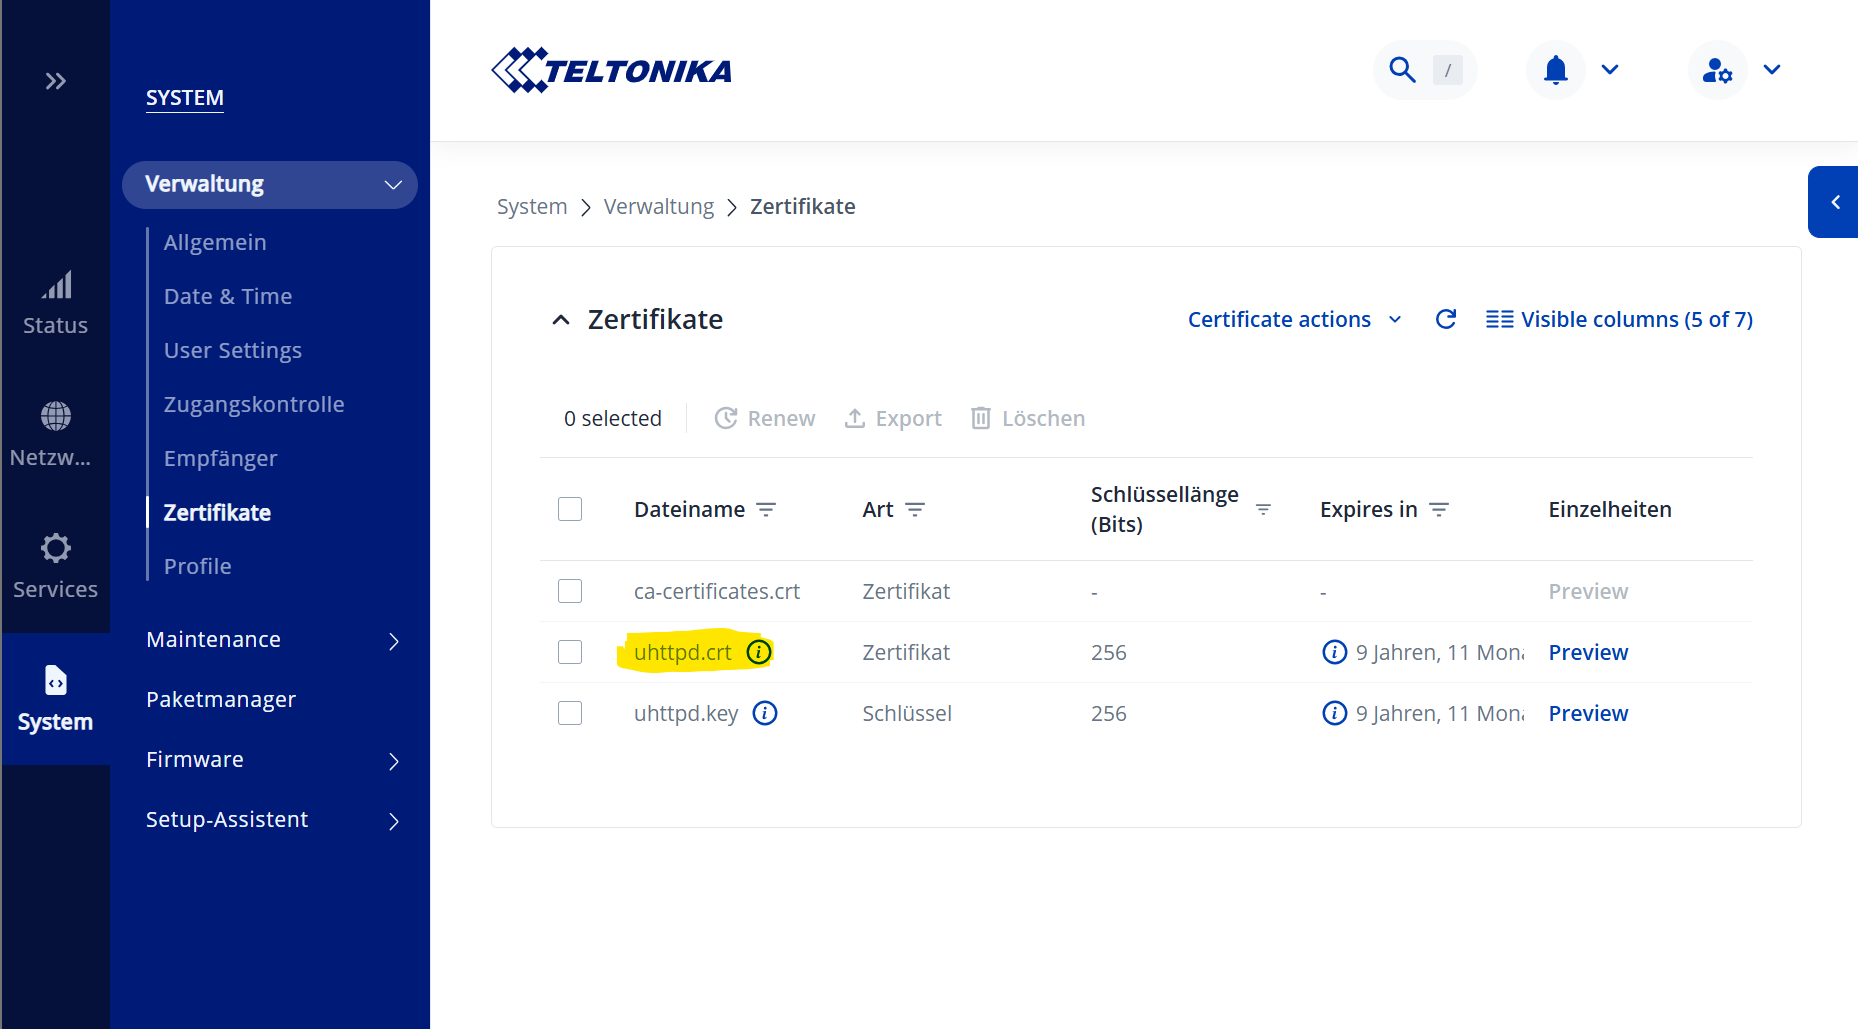The image size is (1858, 1029).
Task: Go to the Paketmanager page
Action: tap(221, 699)
